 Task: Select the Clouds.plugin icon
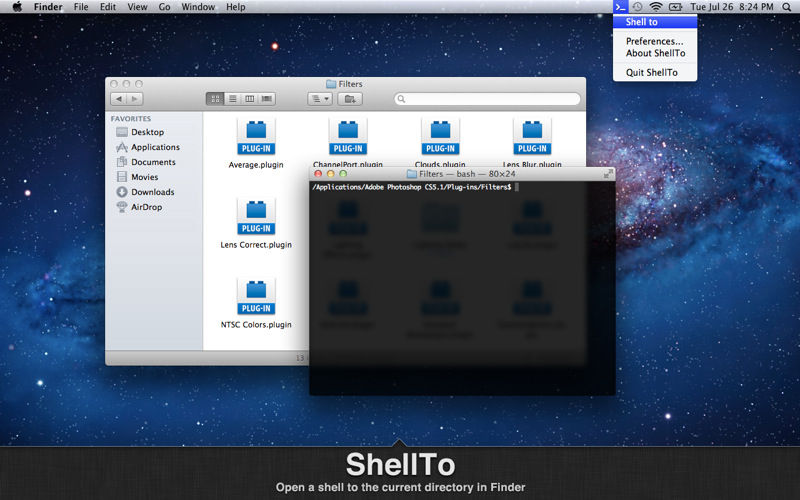click(x=440, y=136)
